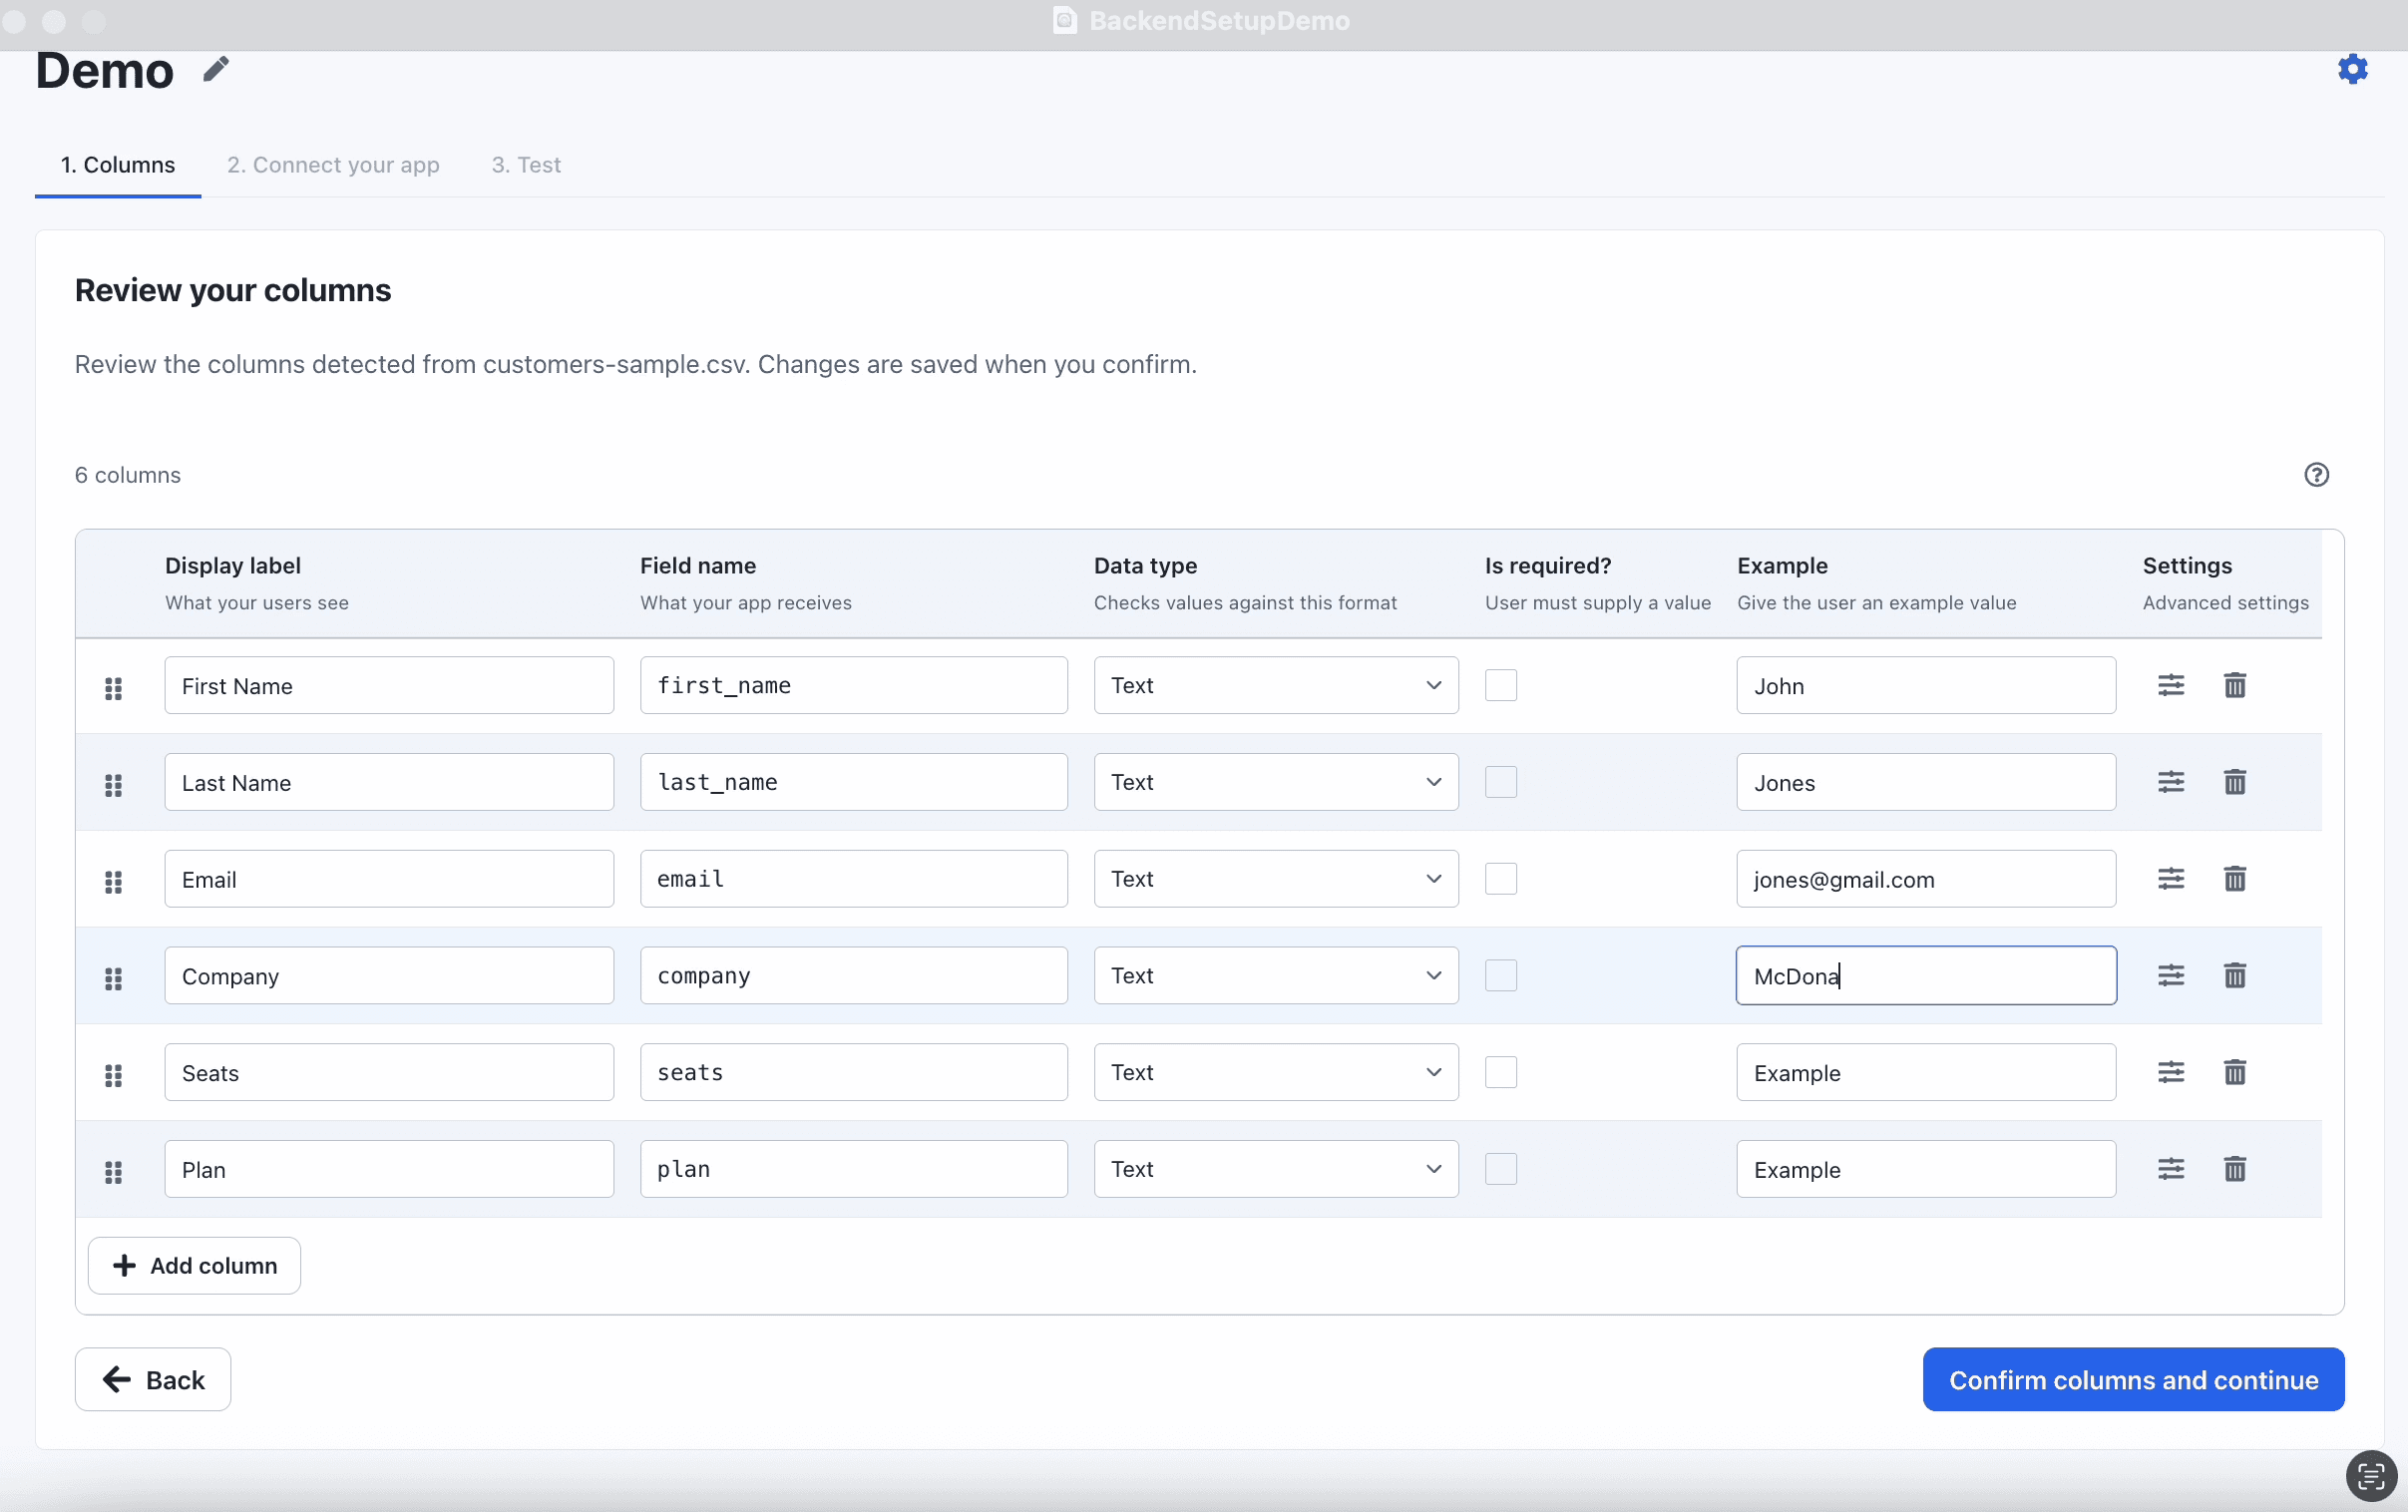Open advanced settings for Last Name row
2408x1512 pixels.
(x=2170, y=782)
